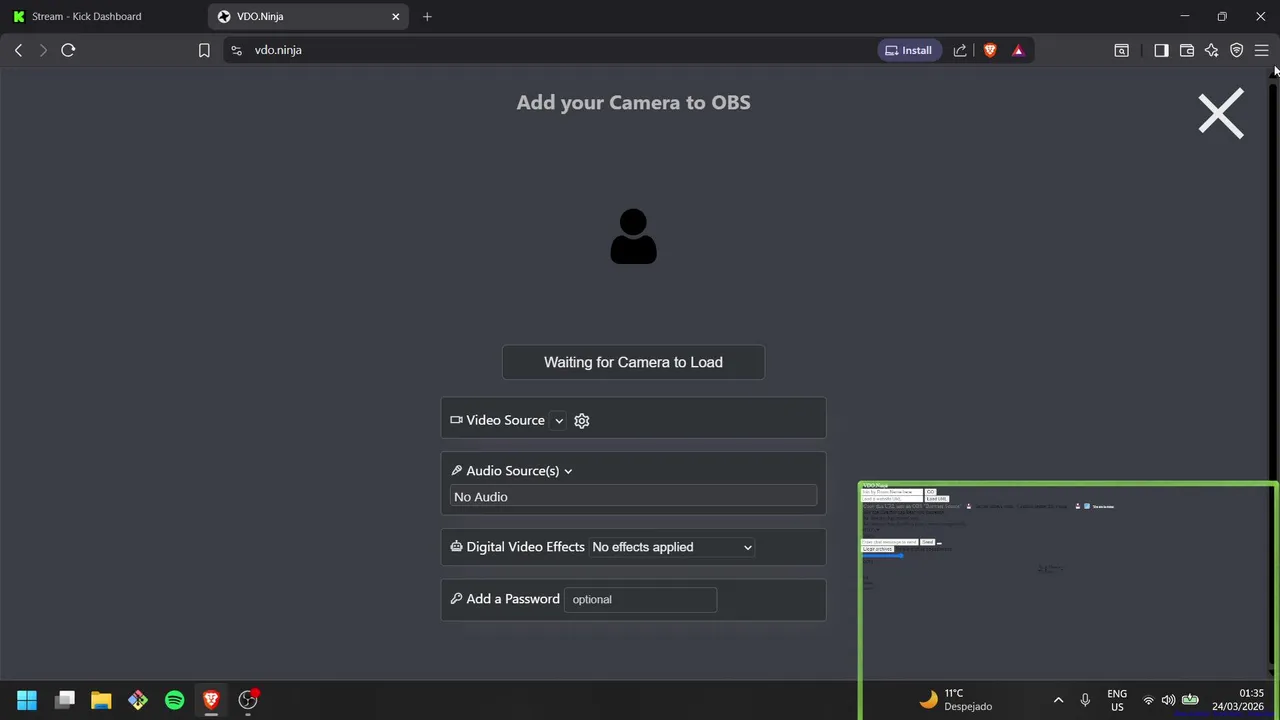Go back to the previous page

coord(19,50)
